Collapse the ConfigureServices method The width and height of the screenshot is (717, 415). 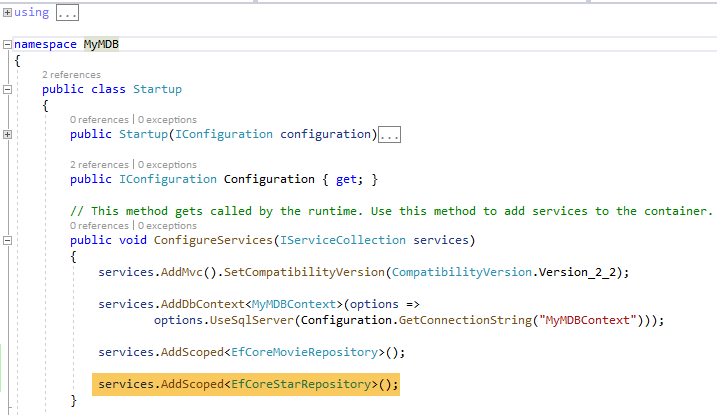tap(7, 240)
